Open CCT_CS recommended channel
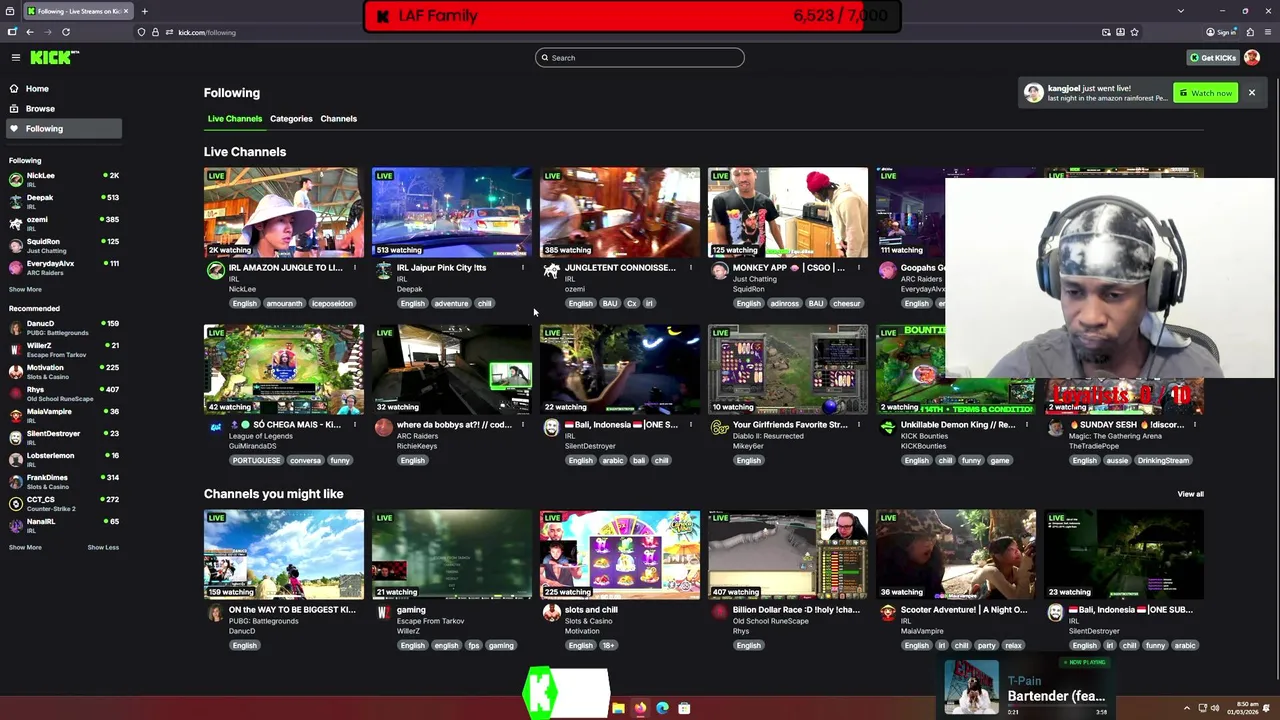The height and width of the screenshot is (720, 1280). [x=63, y=504]
